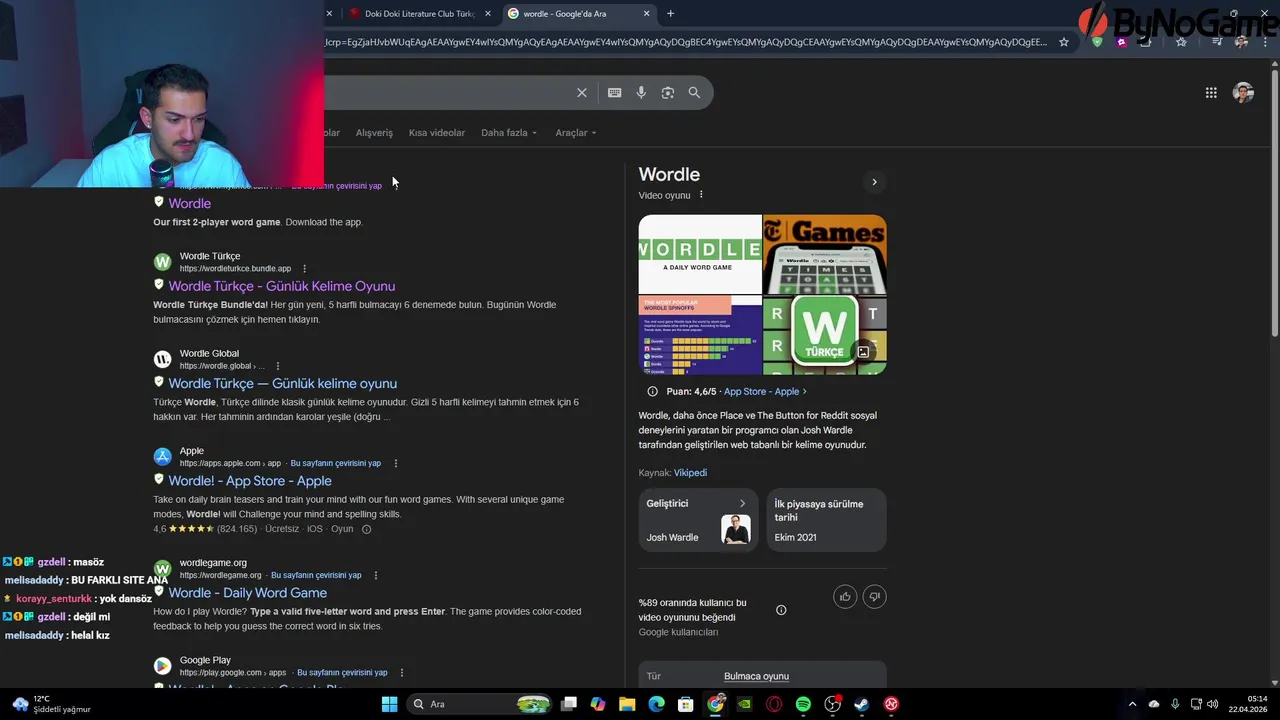Open Google Lens image search

pos(668,92)
